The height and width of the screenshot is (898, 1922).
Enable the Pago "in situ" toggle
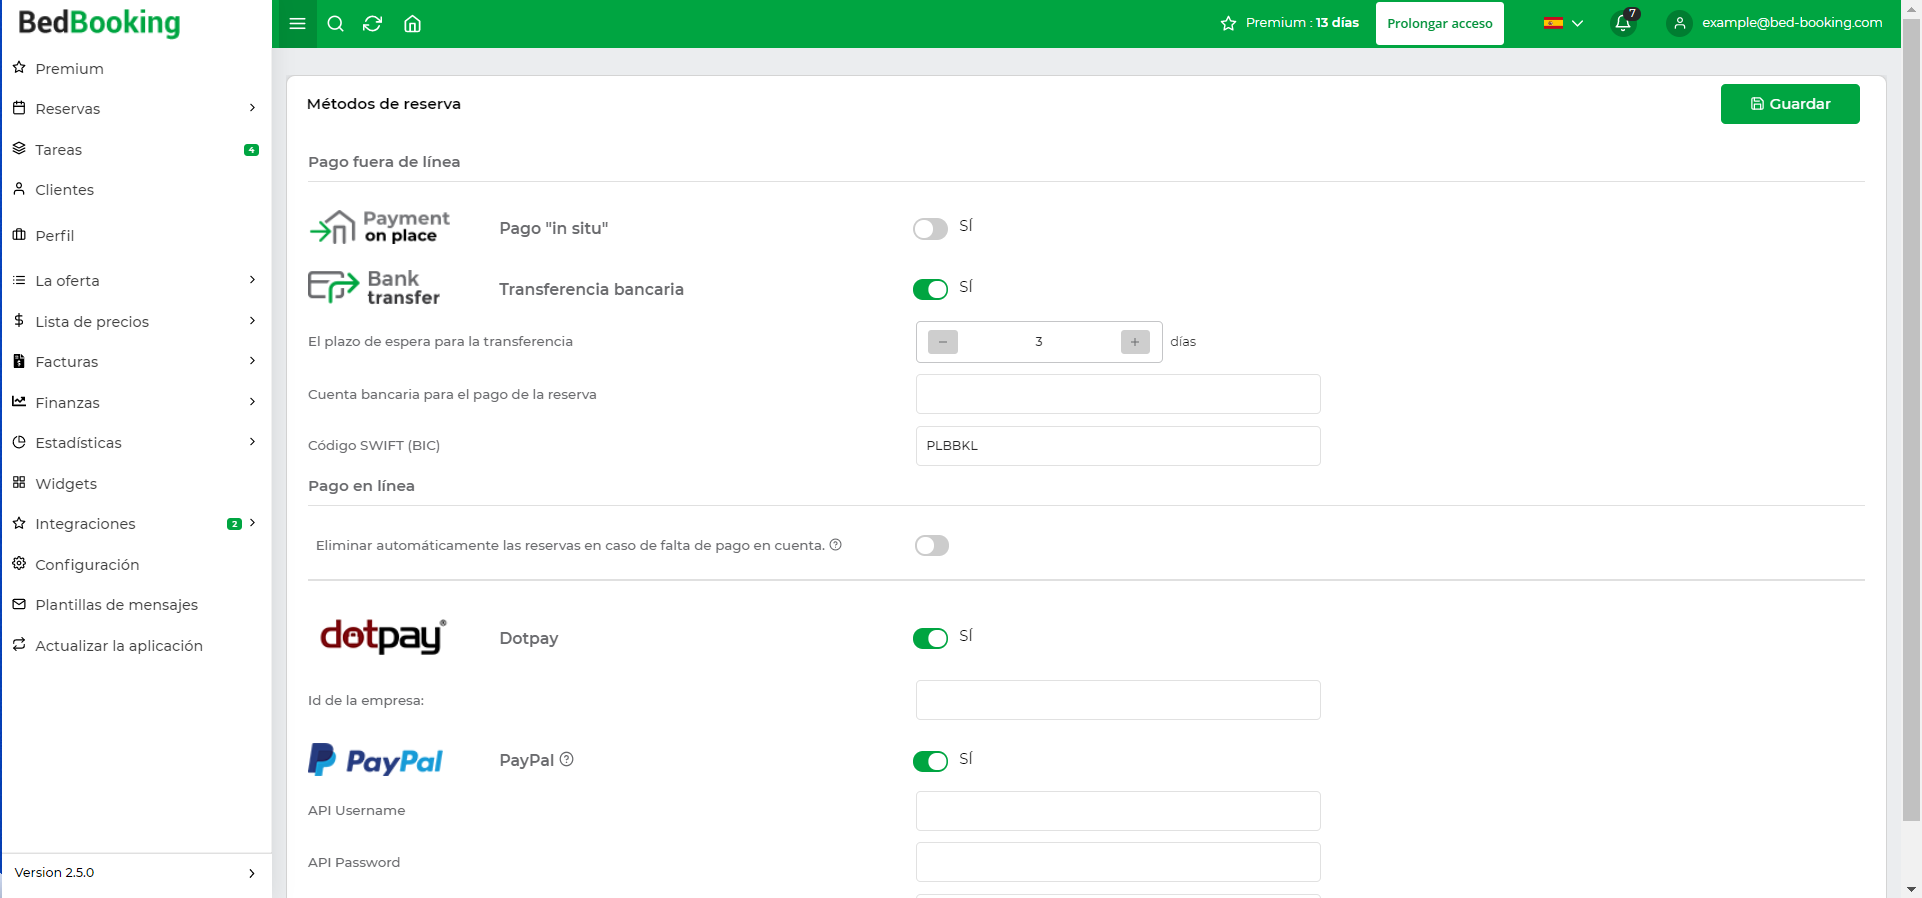coord(930,229)
